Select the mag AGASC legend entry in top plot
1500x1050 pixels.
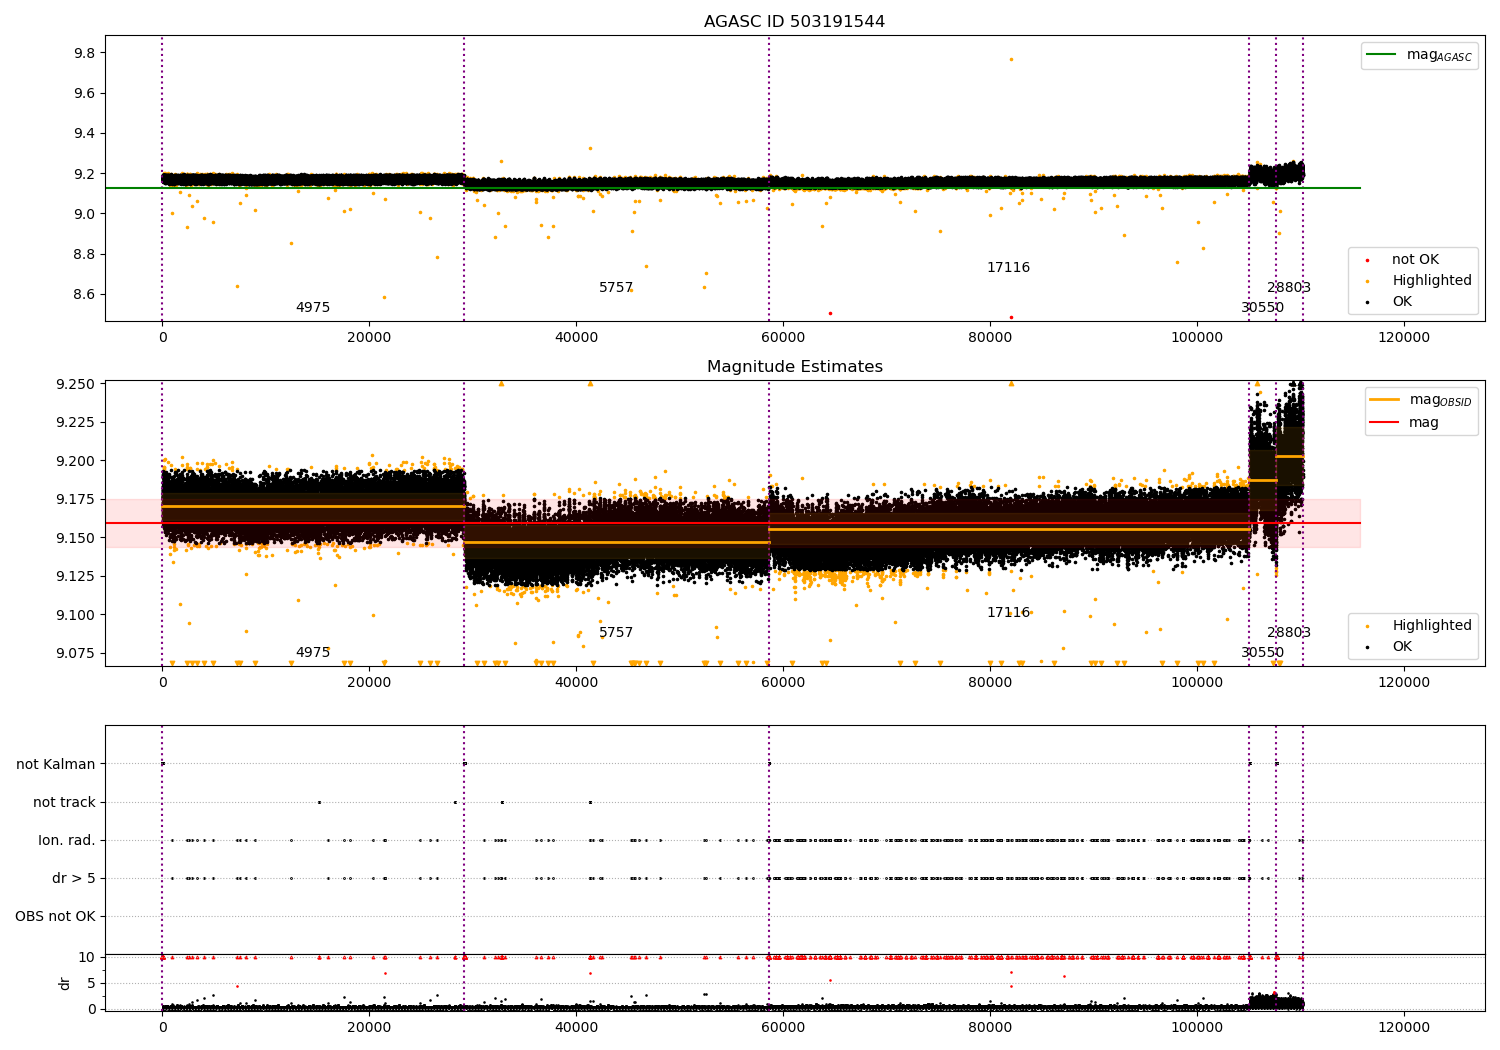tap(1419, 55)
